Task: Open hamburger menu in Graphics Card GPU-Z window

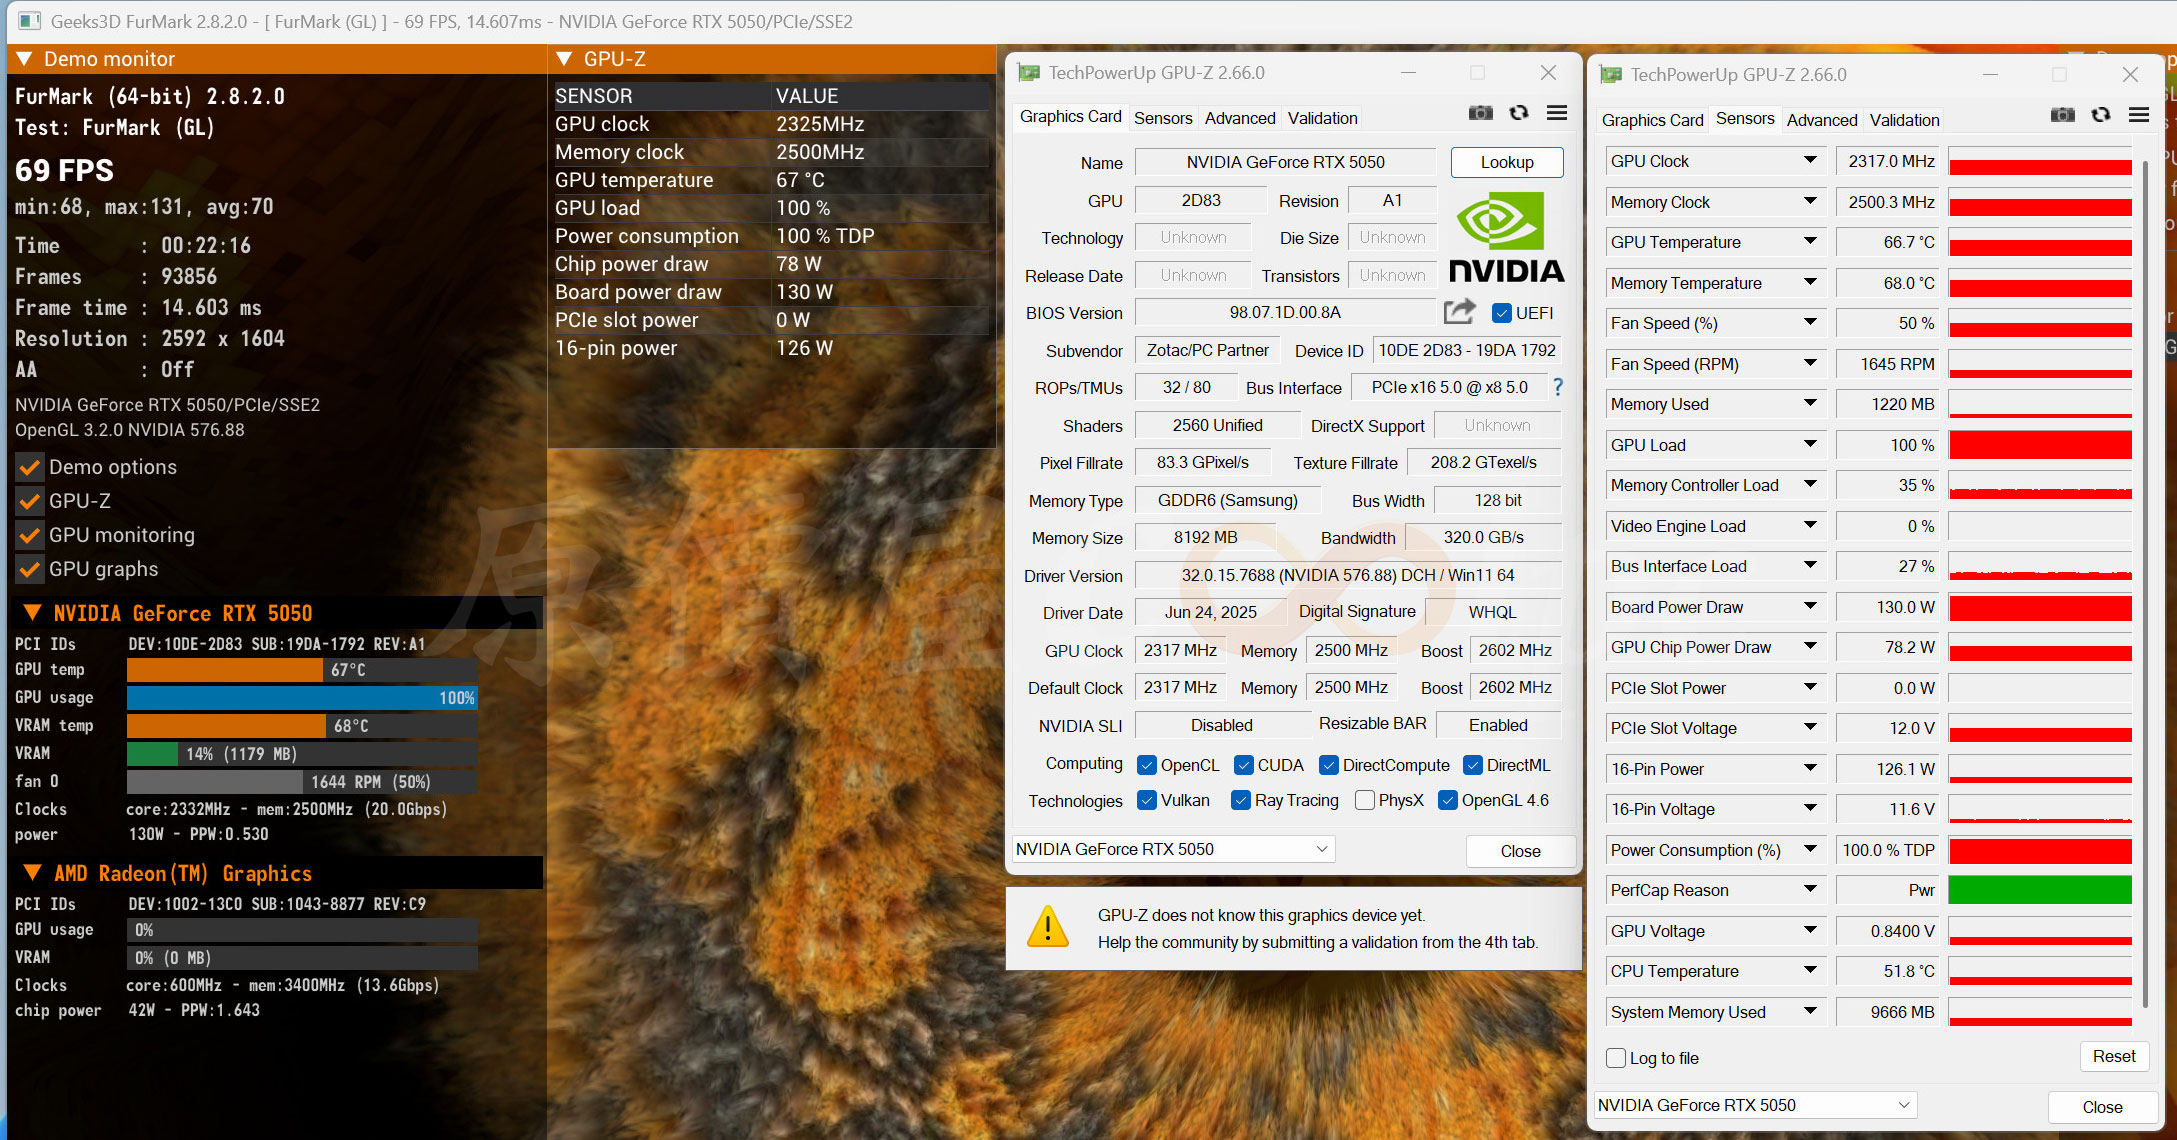Action: click(1556, 113)
